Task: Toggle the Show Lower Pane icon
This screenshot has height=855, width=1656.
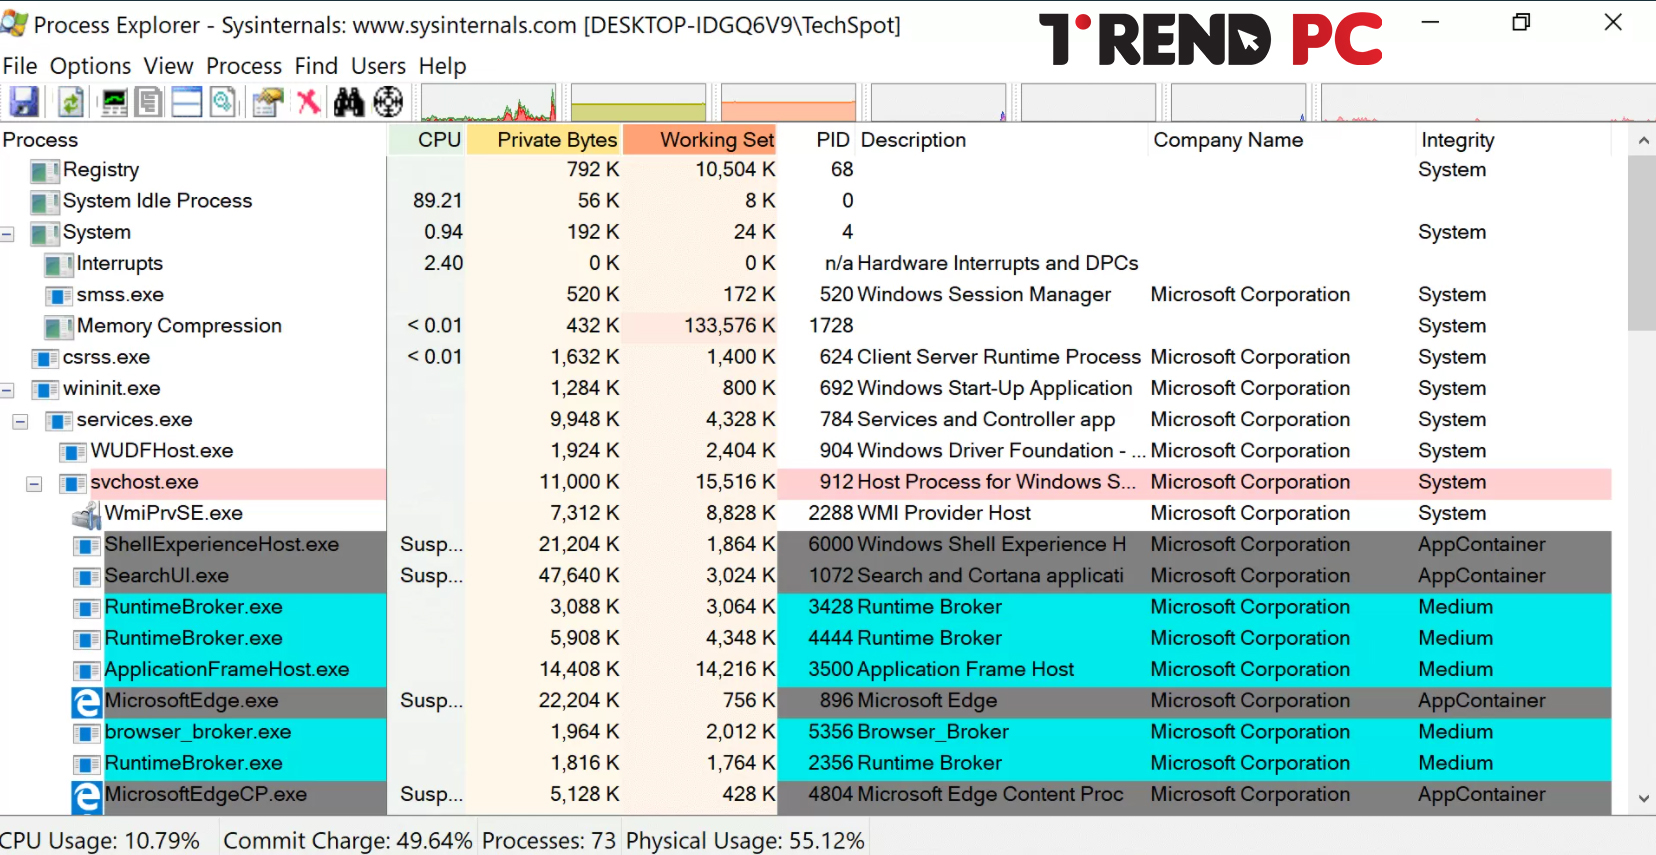Action: pyautogui.click(x=186, y=101)
